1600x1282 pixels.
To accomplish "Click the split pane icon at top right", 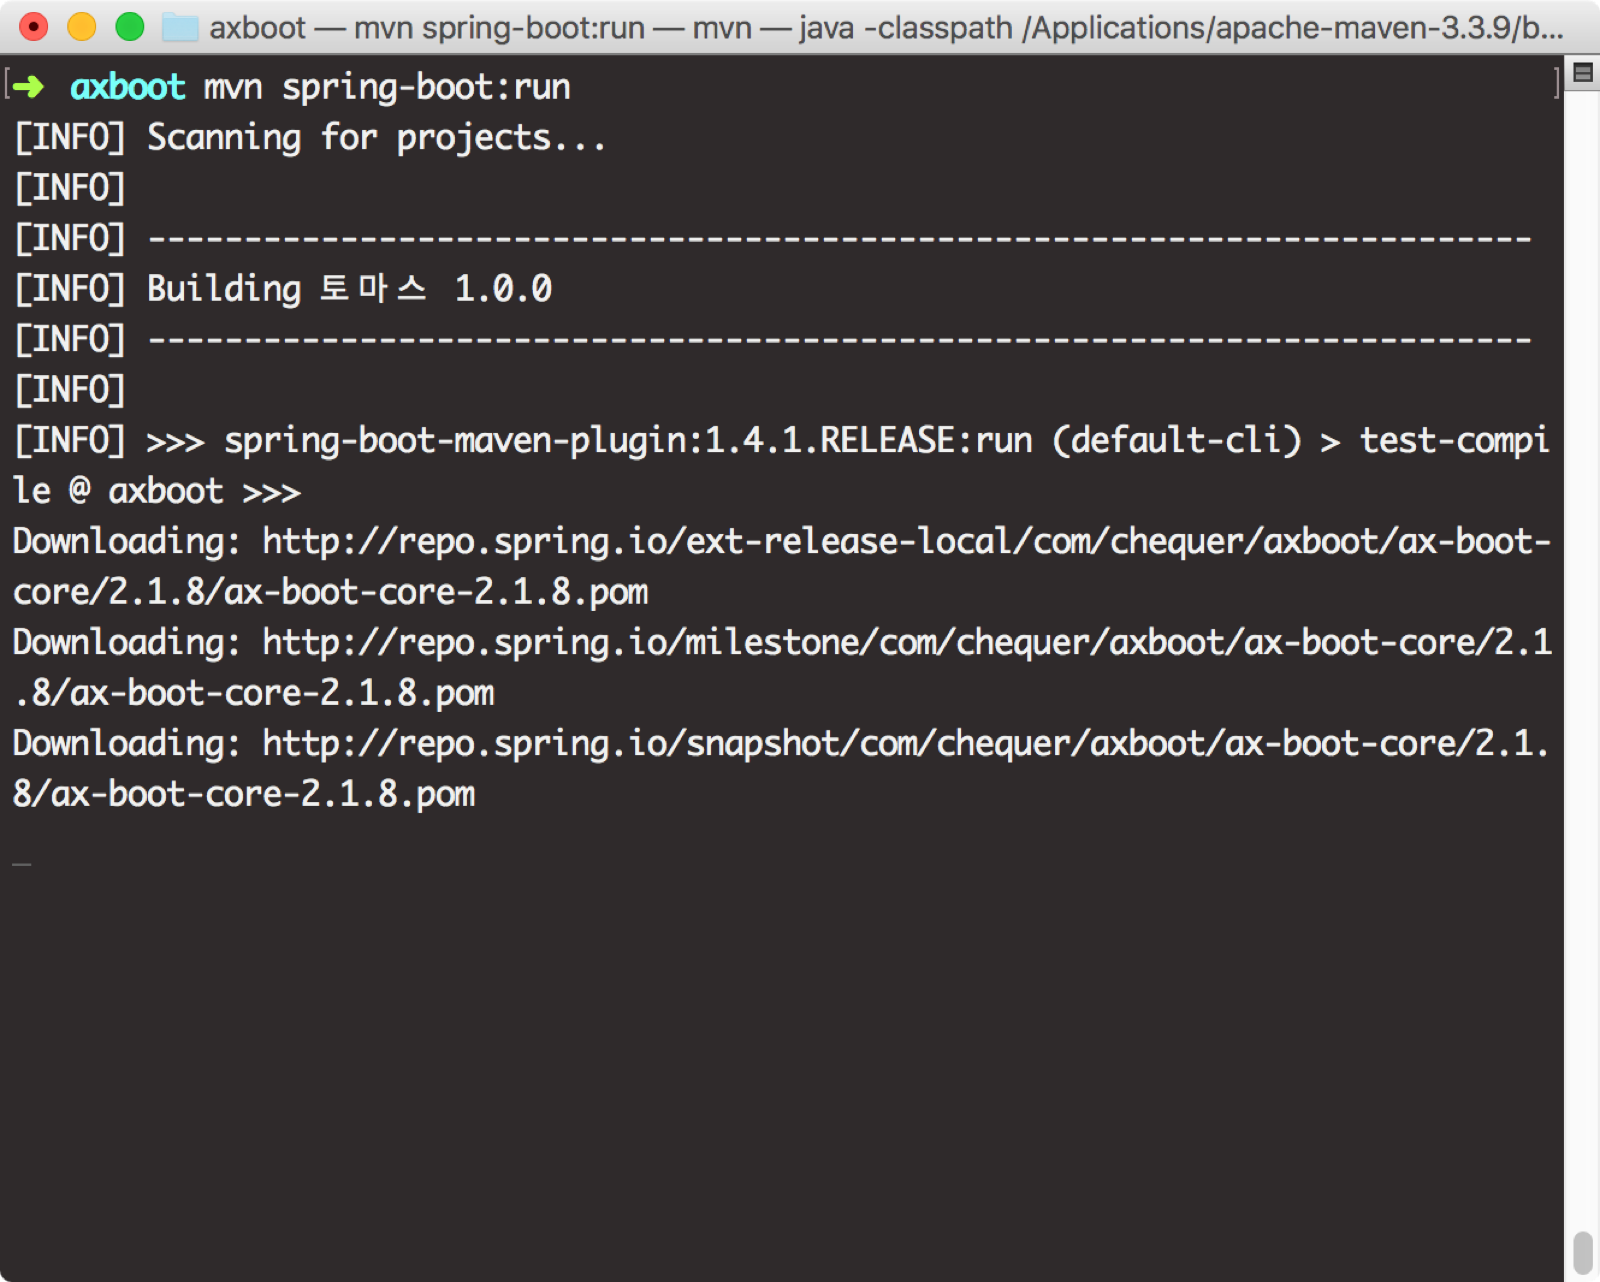I will [x=1583, y=72].
